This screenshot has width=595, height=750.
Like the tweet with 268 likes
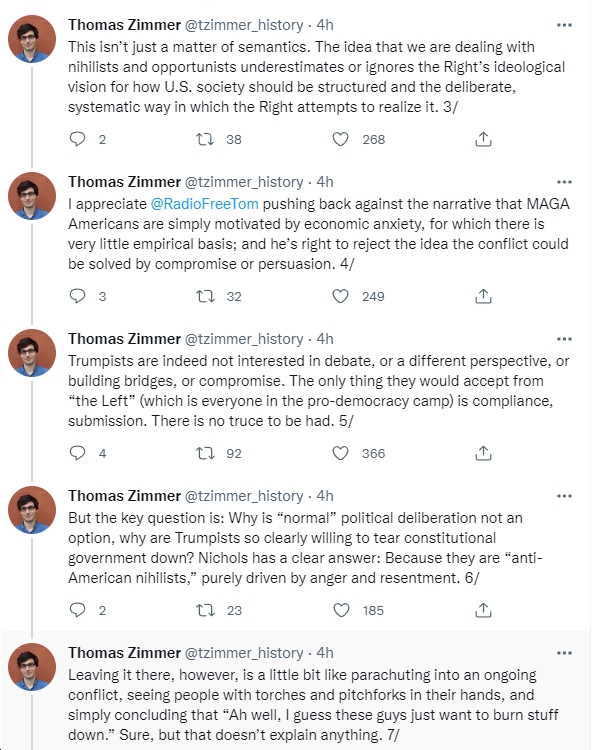340,139
